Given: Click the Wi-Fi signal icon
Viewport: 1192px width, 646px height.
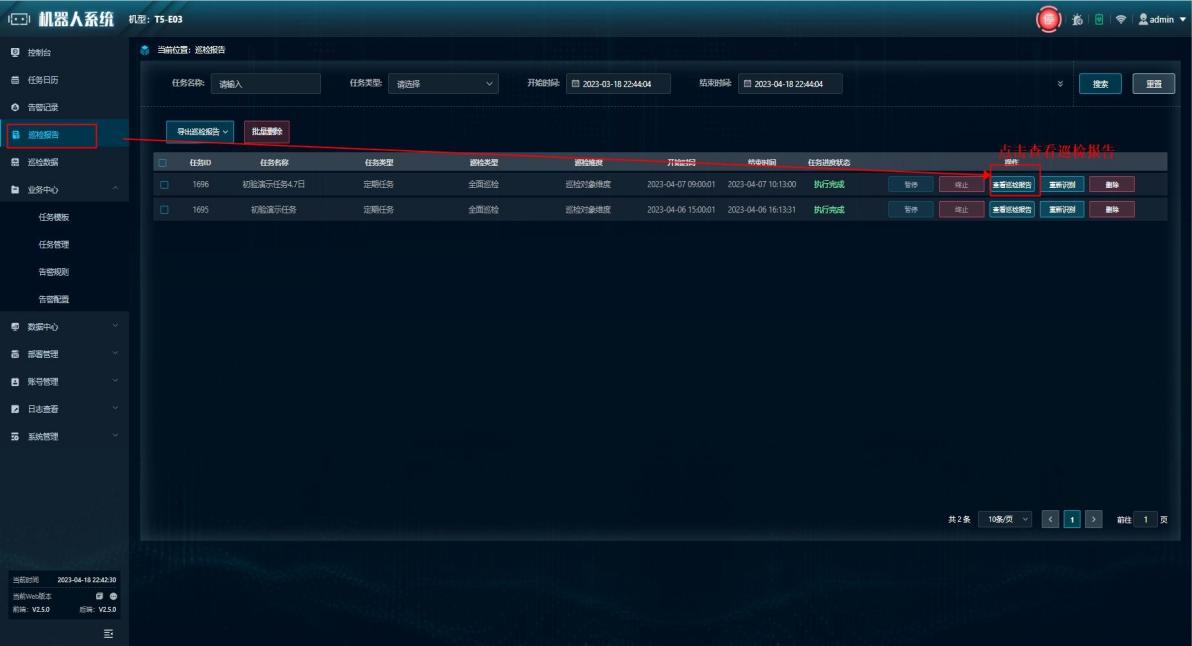Looking at the screenshot, I should (x=1121, y=19).
